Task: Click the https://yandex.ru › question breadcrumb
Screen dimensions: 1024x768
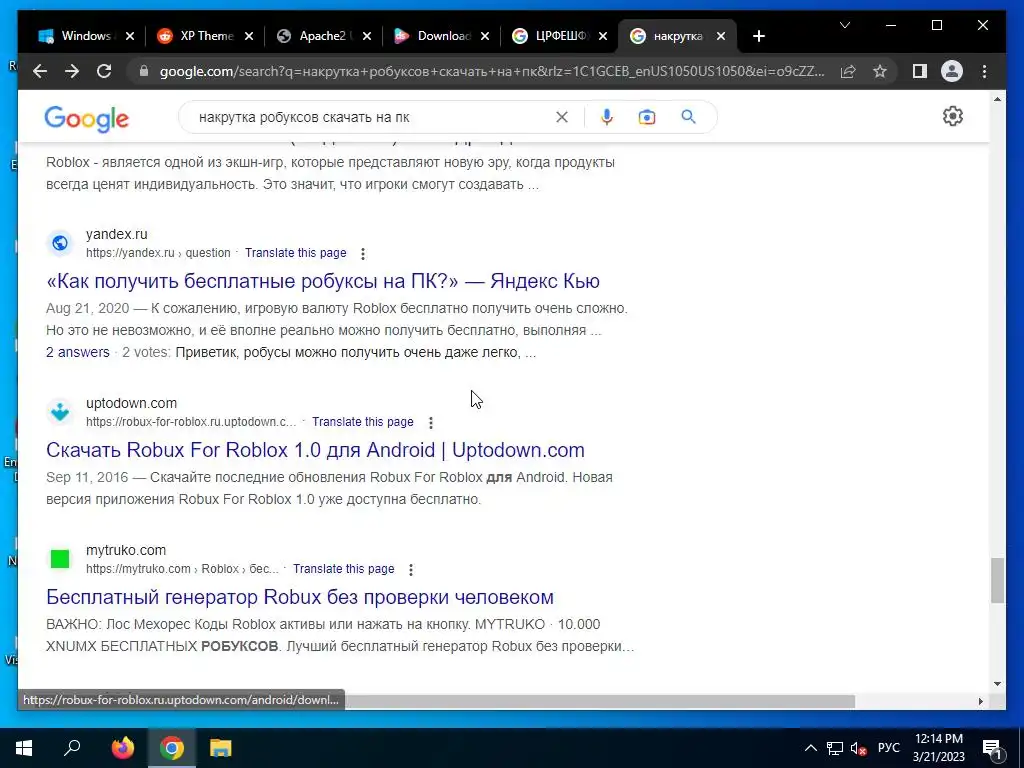Action: (158, 253)
